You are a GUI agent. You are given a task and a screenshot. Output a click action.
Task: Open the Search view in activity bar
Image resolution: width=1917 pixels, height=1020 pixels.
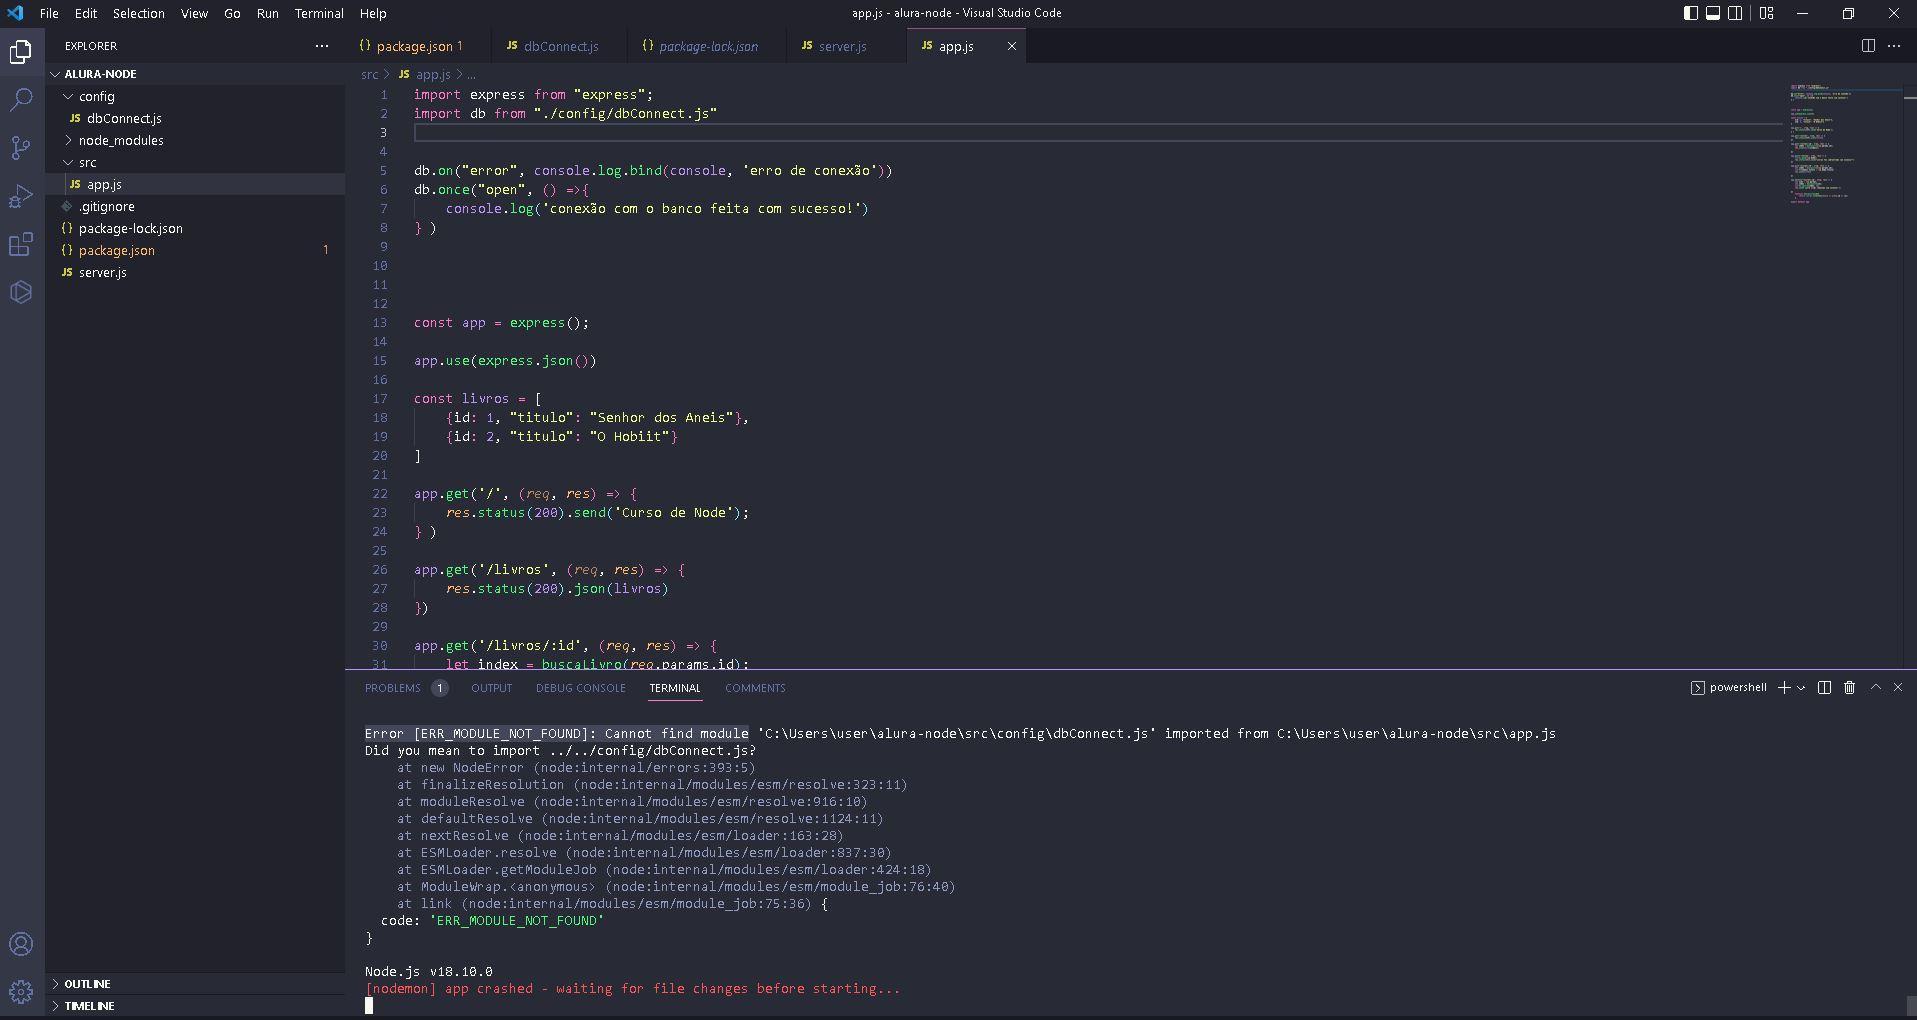[21, 99]
